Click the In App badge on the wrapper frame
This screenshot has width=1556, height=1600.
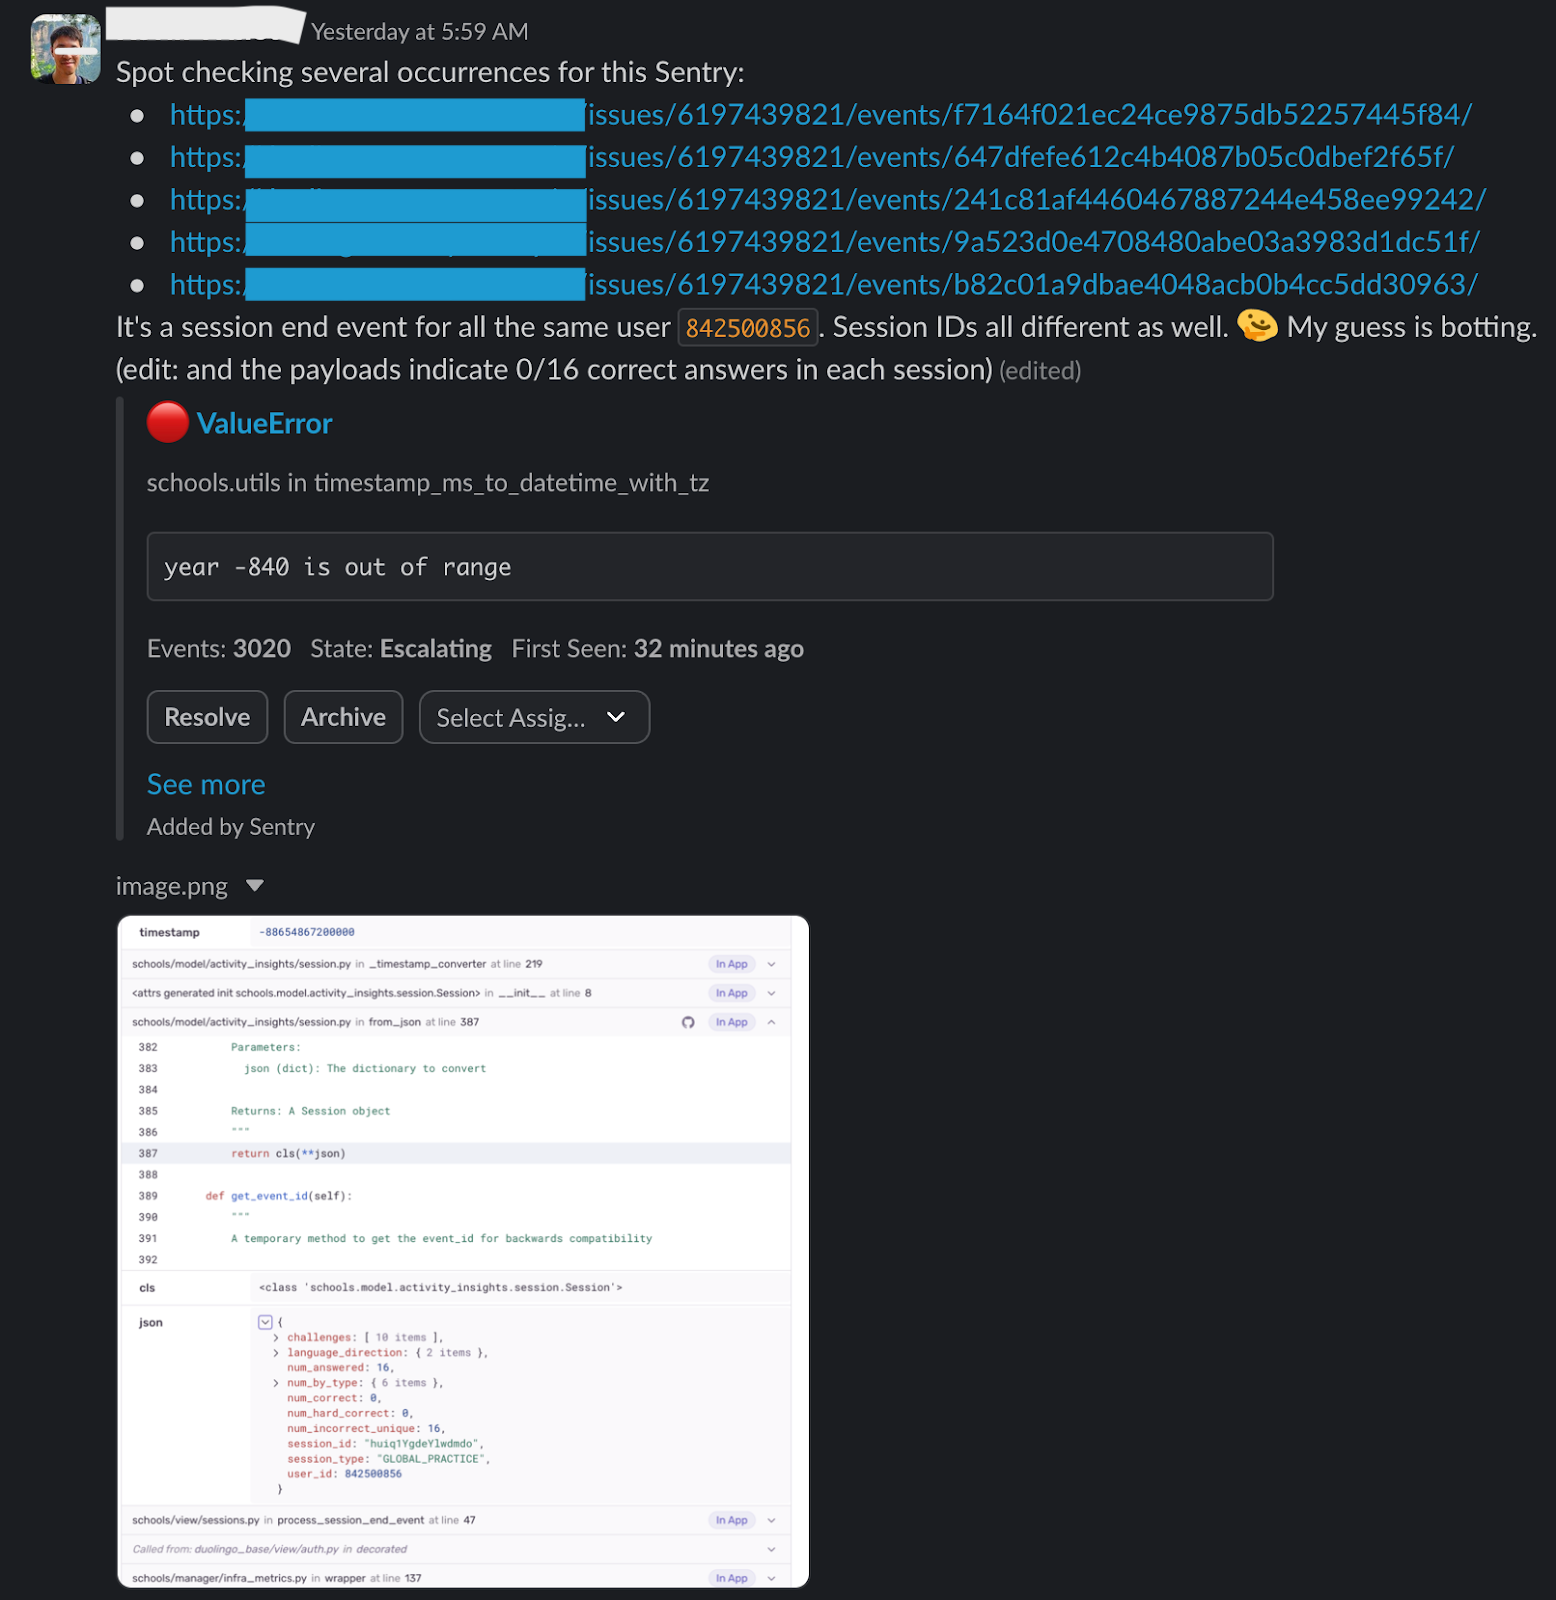click(x=731, y=1578)
